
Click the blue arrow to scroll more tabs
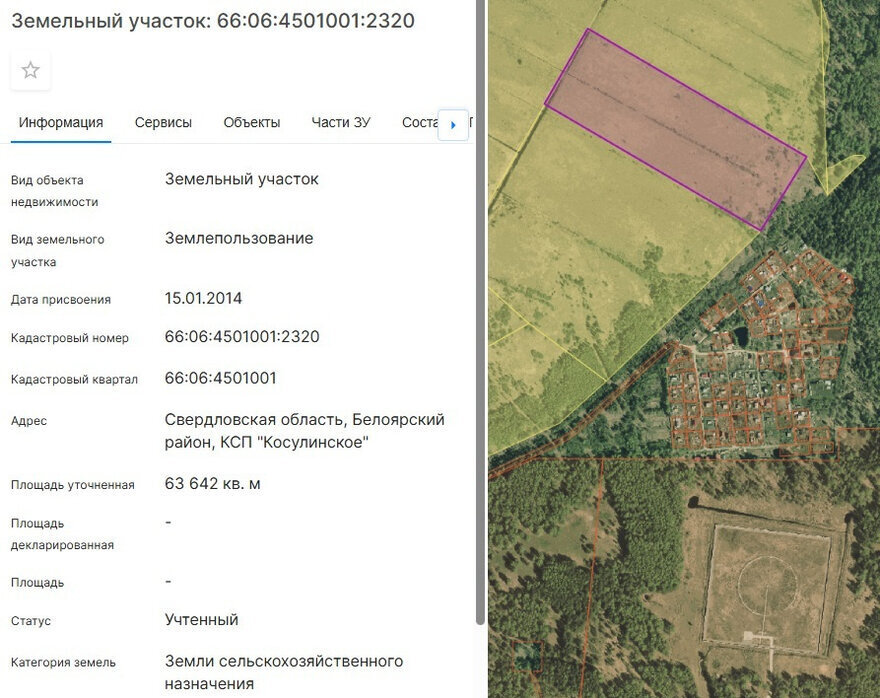455,124
